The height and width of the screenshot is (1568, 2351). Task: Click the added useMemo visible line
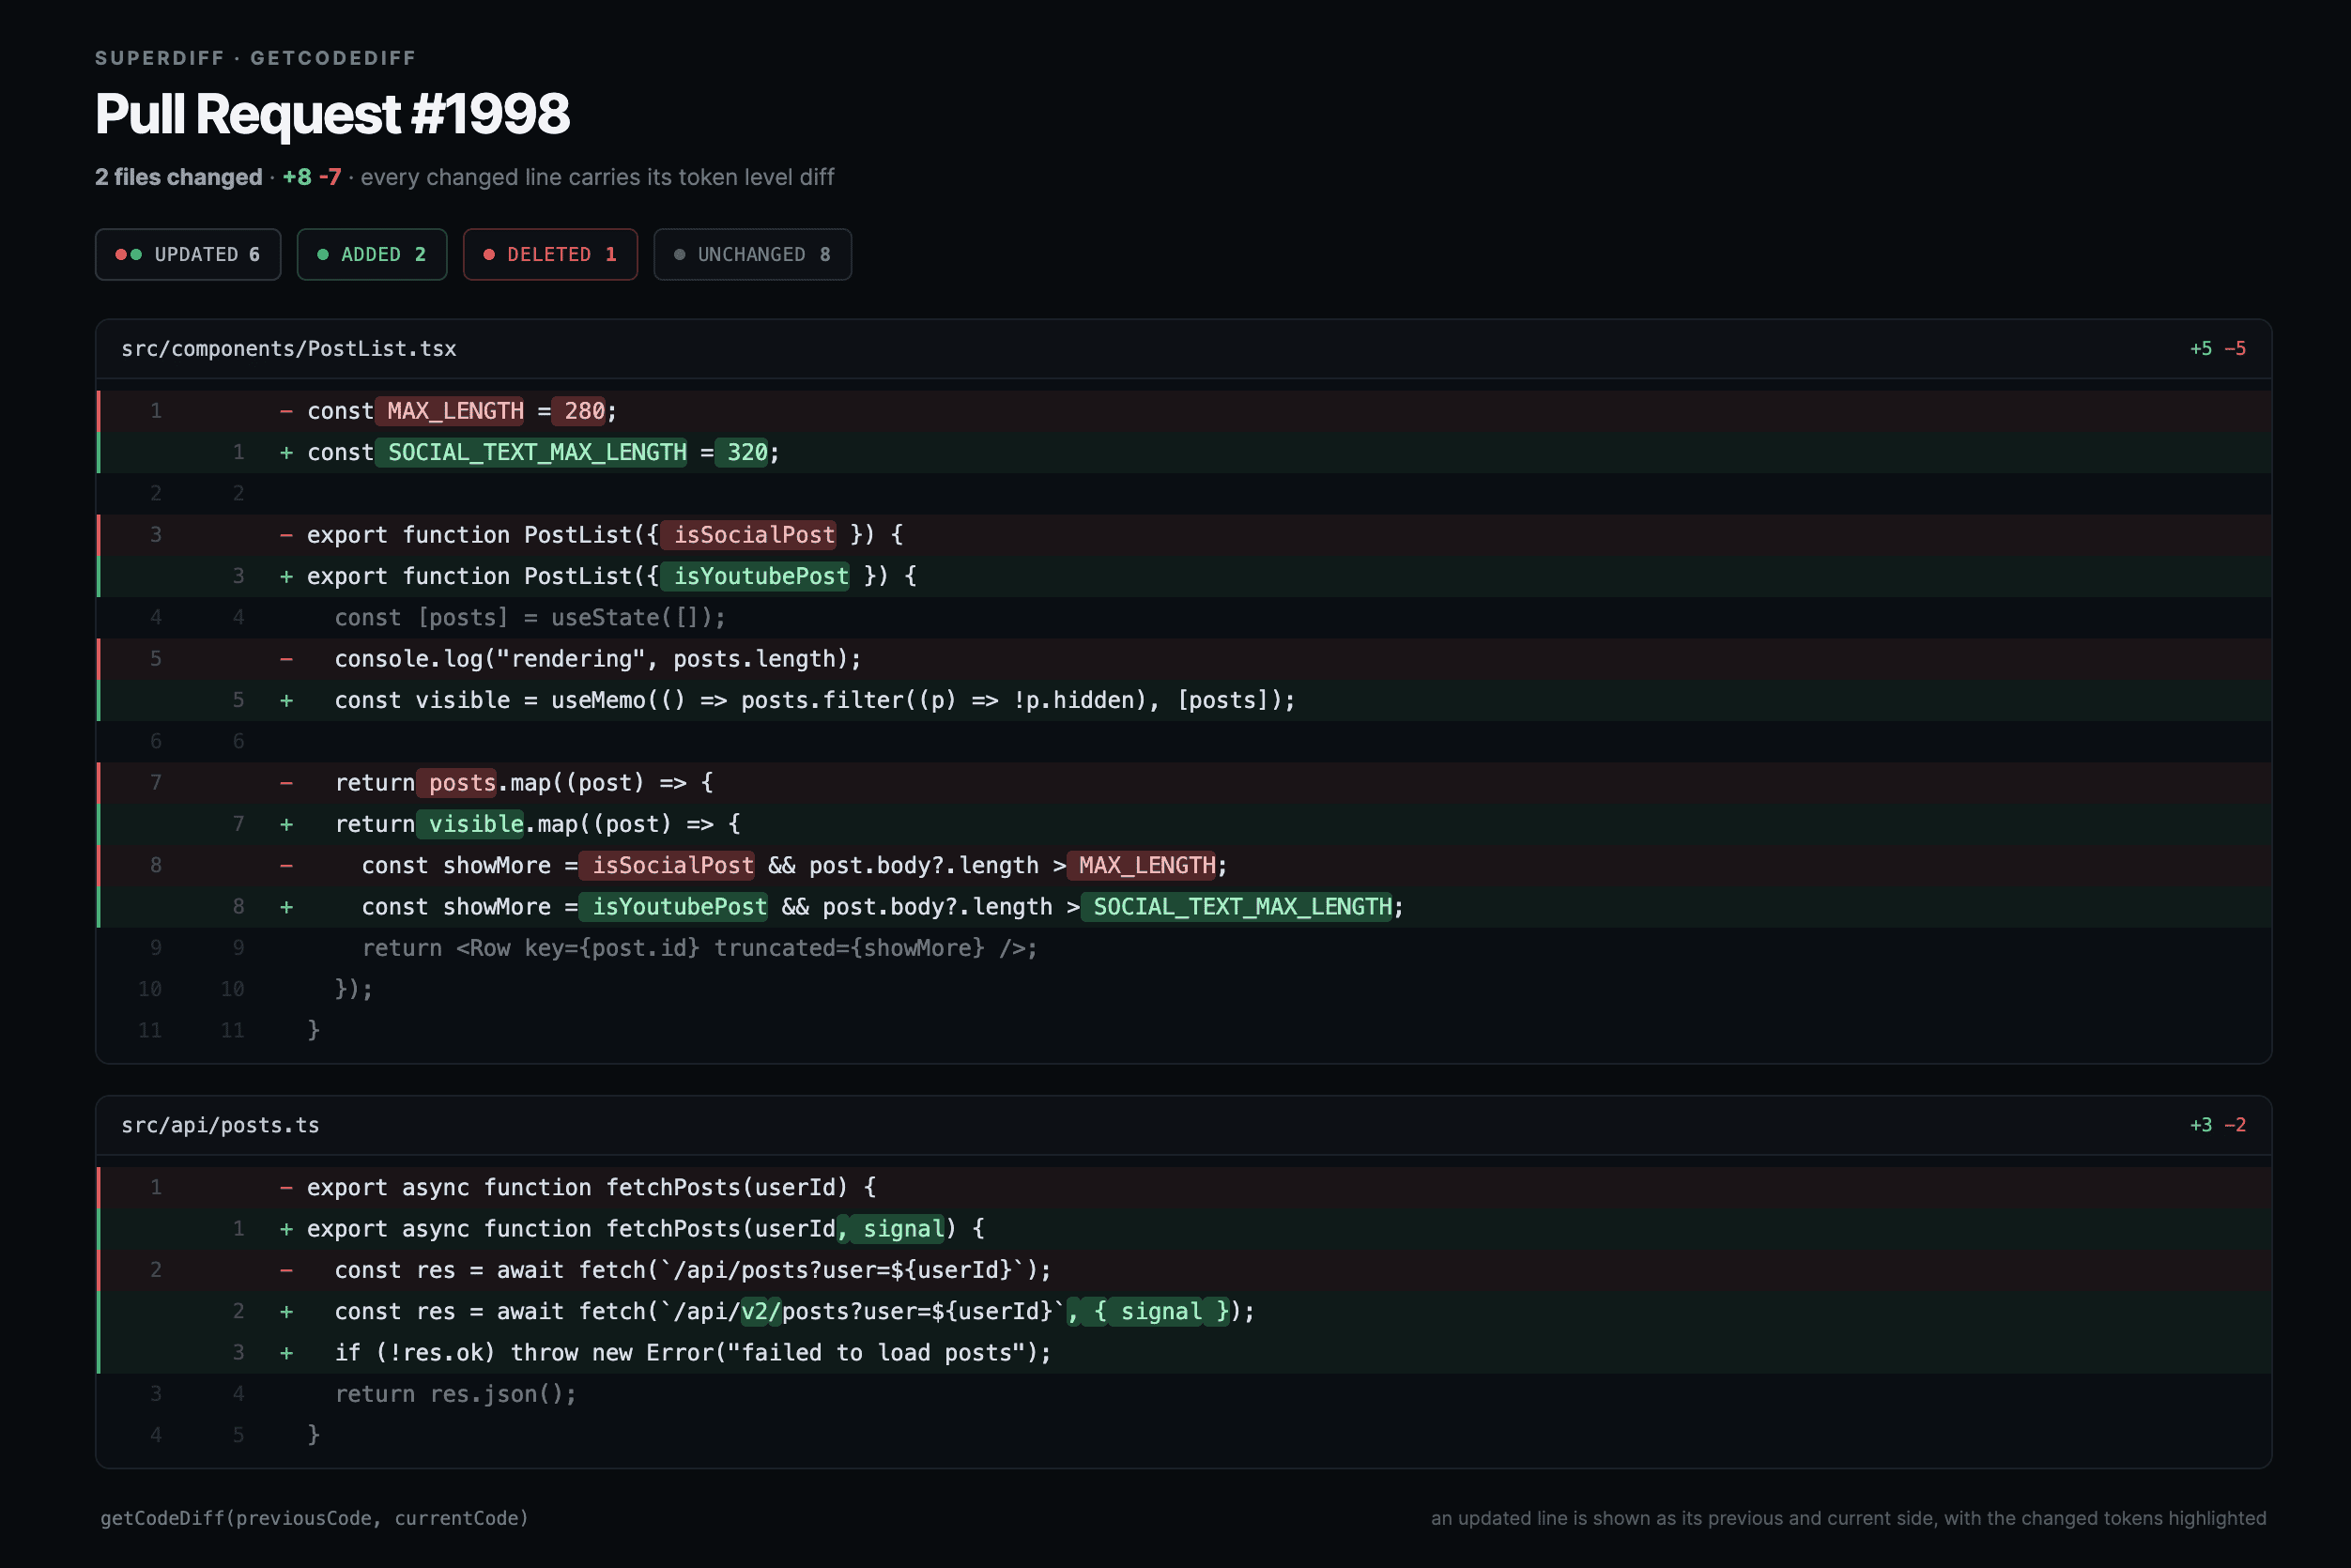click(x=1183, y=700)
